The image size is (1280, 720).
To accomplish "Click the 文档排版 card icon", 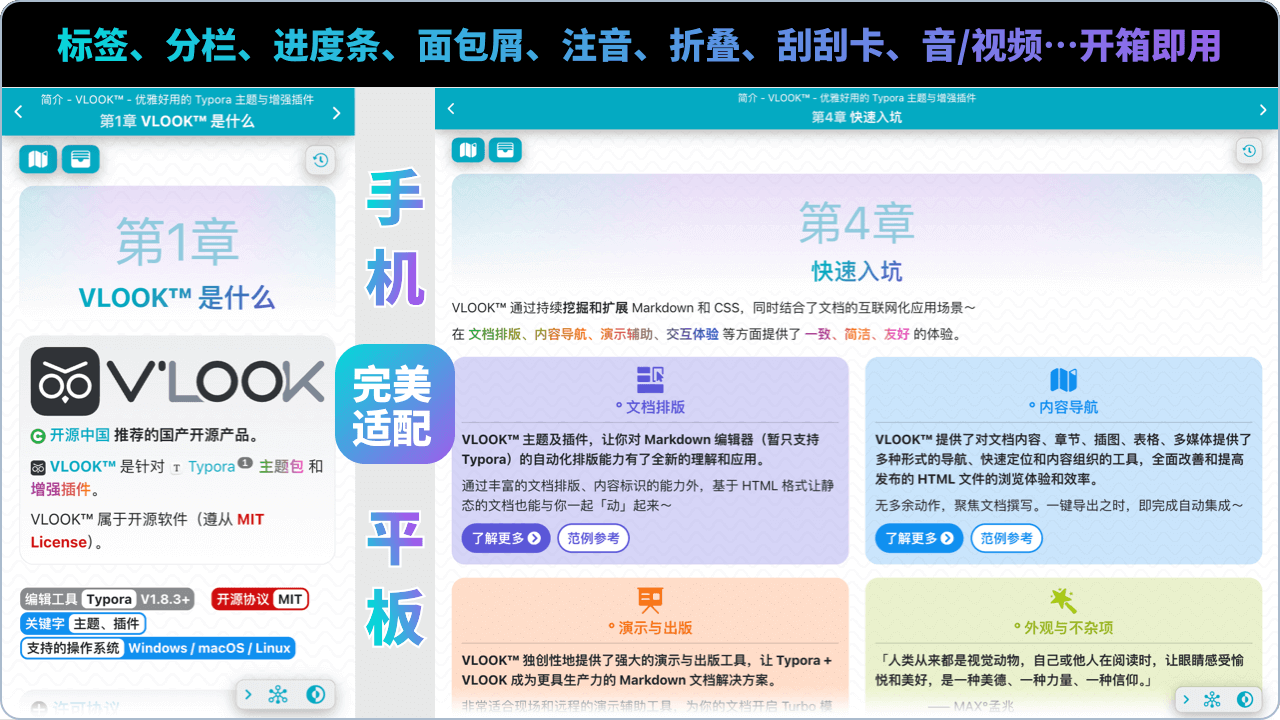I will pyautogui.click(x=650, y=380).
